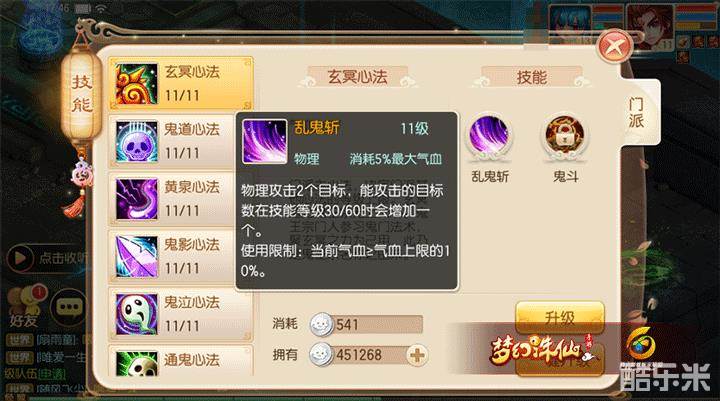The image size is (720, 401).
Task: Select the 鬼影心法 blade icon
Action: click(x=136, y=256)
